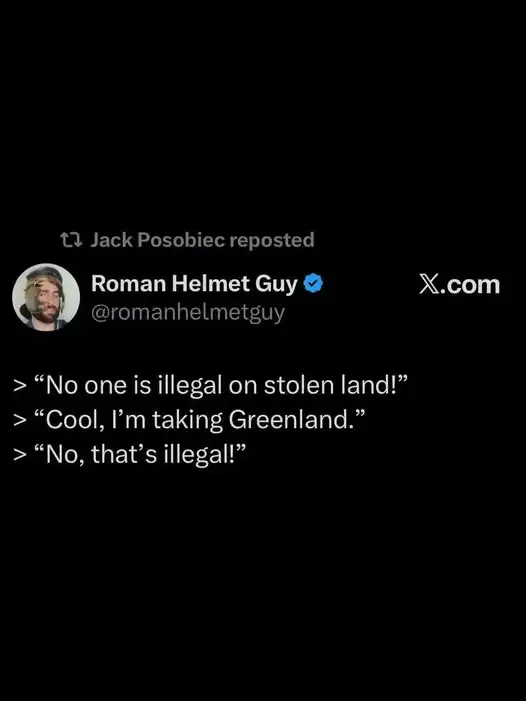Click the Jack Posobiec name in repost line
Viewport: 526px width, 701px height.
158,240
